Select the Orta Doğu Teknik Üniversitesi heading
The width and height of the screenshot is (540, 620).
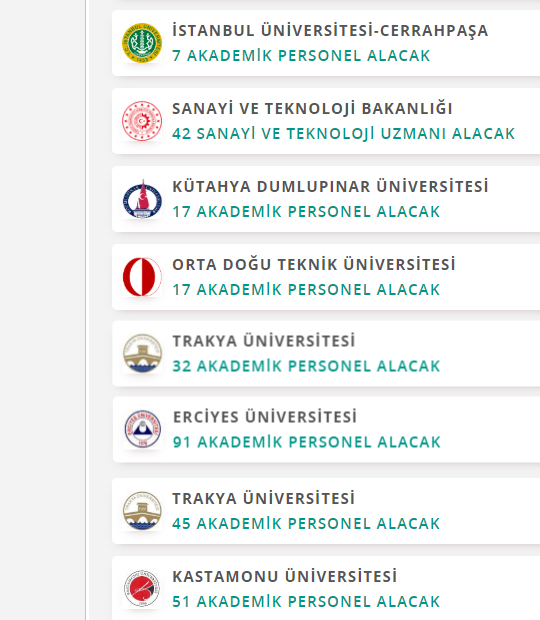point(314,264)
